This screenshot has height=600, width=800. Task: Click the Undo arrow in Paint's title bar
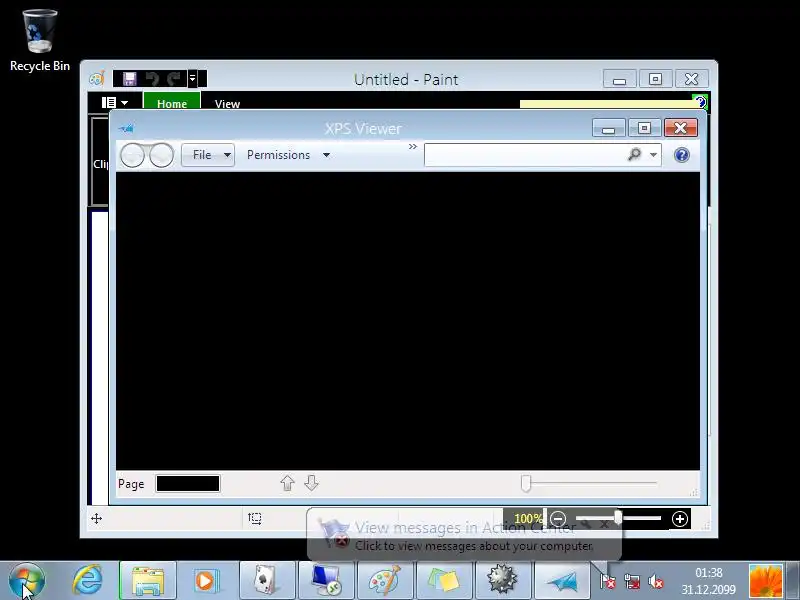pyautogui.click(x=152, y=79)
